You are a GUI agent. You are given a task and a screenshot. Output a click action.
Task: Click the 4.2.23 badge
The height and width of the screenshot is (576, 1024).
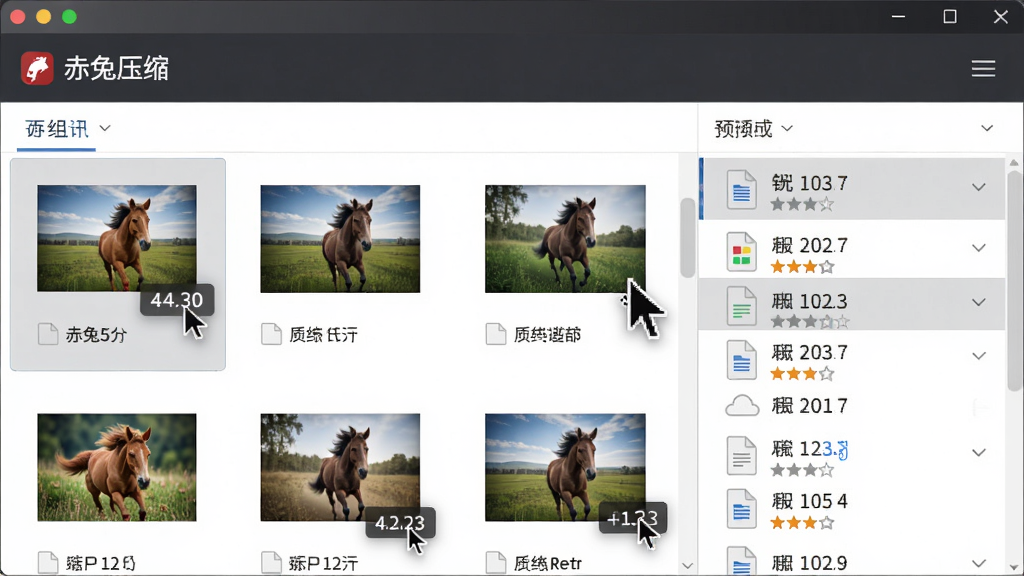(400, 522)
